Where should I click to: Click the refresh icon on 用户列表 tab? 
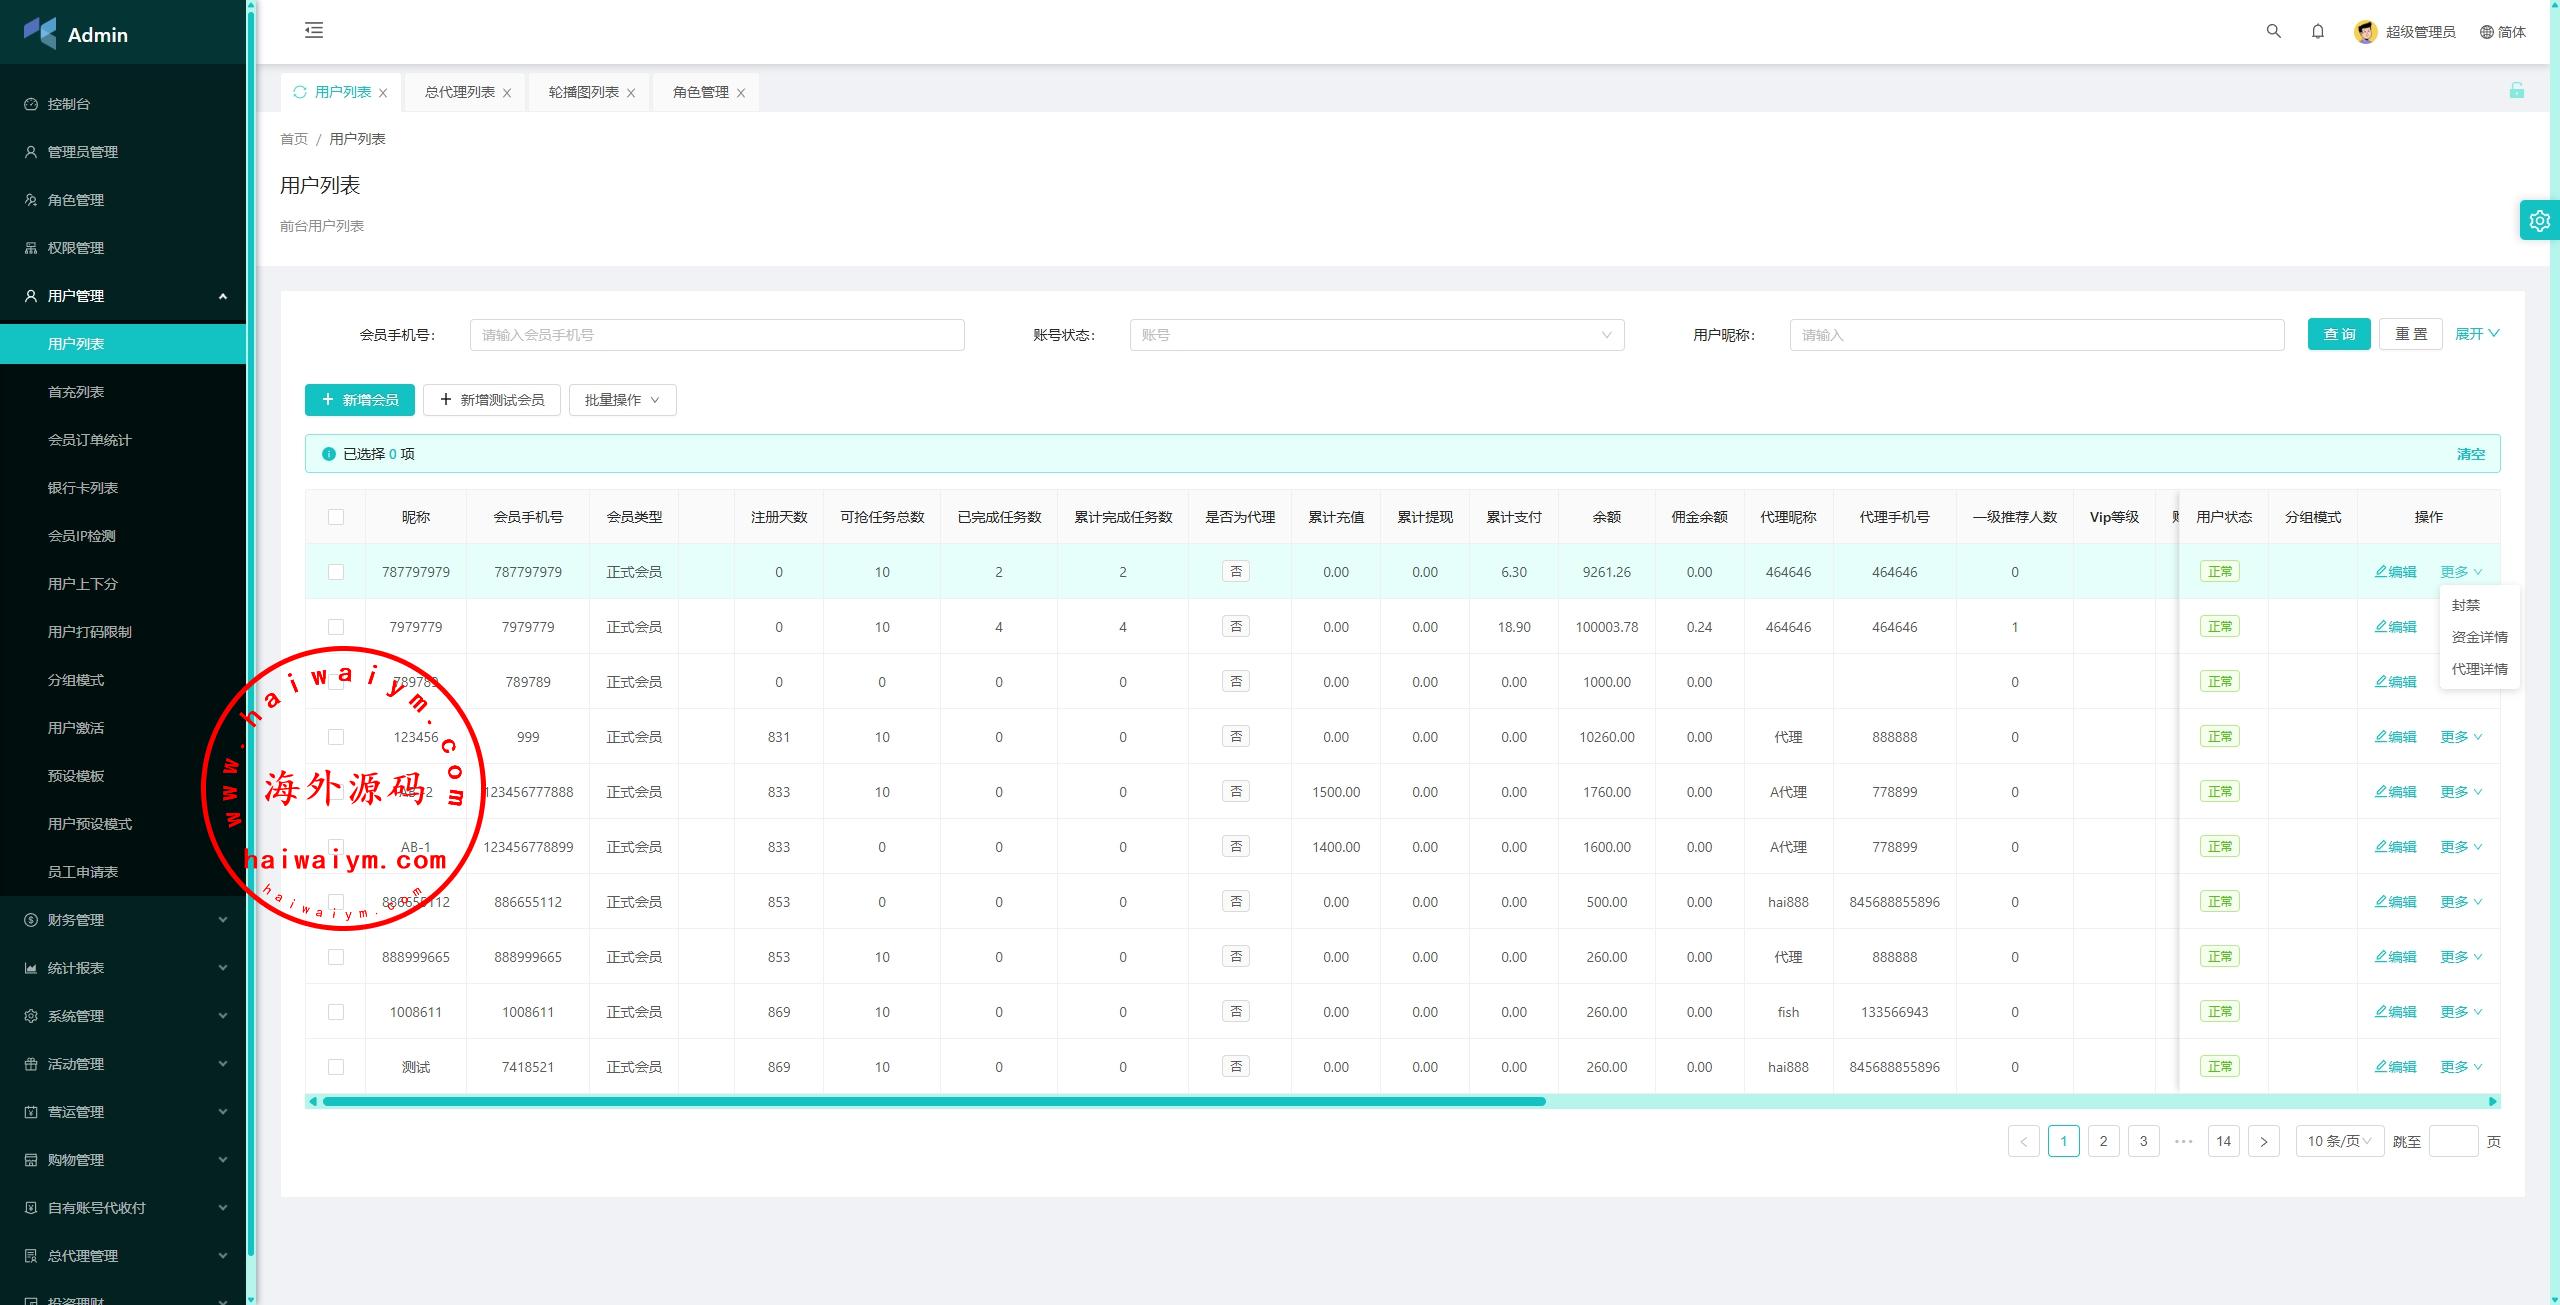[299, 92]
